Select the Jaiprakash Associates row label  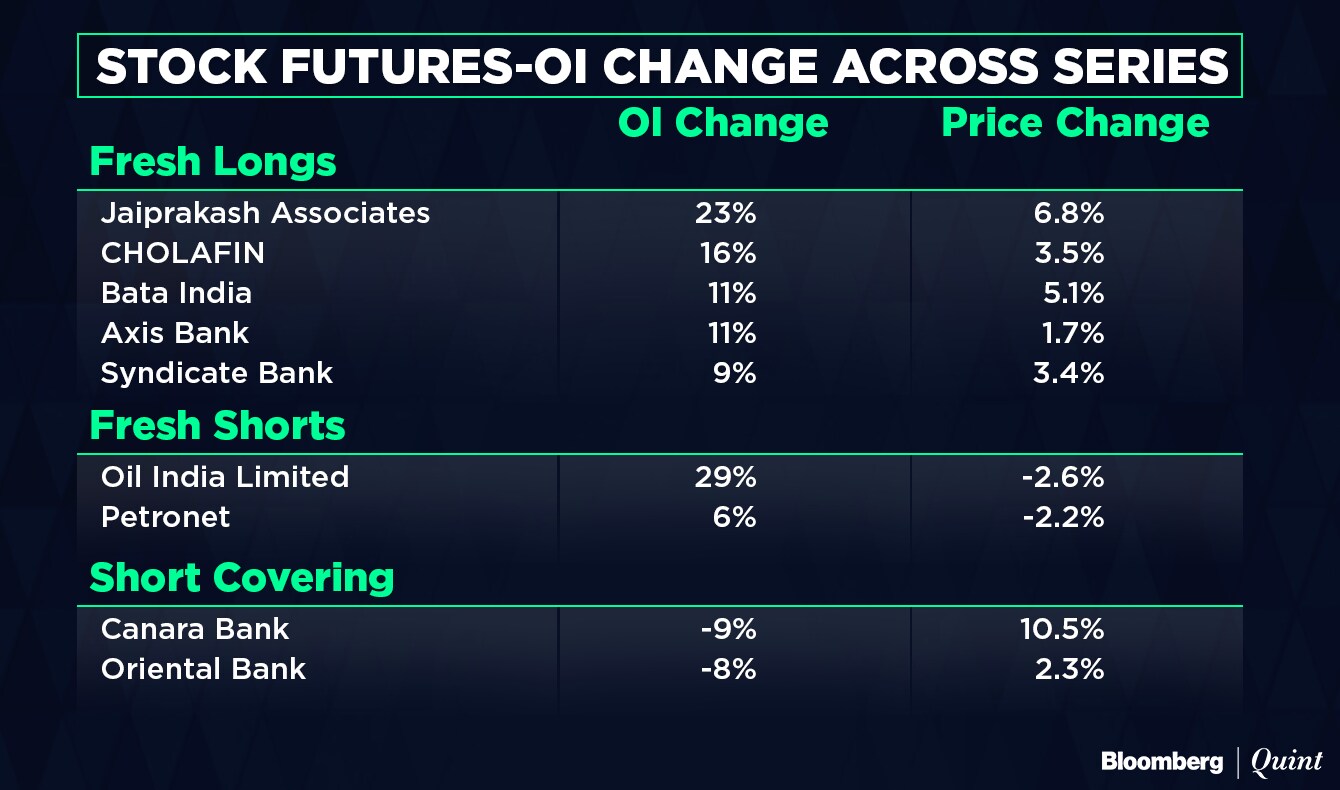pyautogui.click(x=265, y=213)
